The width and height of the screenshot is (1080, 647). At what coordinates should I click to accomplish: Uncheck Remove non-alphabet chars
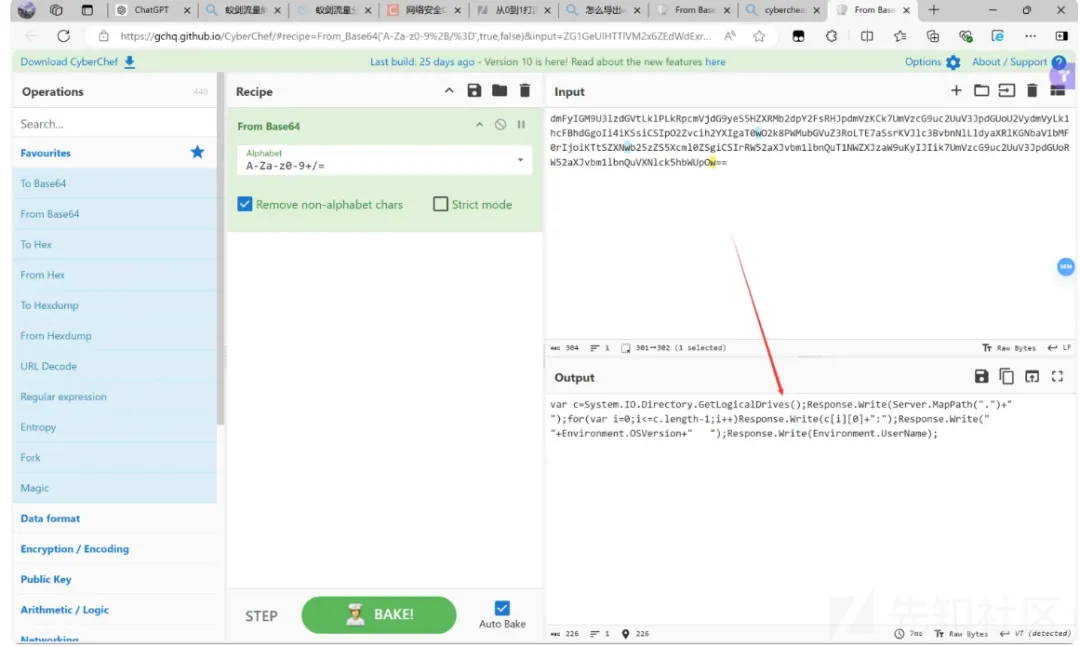pyautogui.click(x=245, y=204)
